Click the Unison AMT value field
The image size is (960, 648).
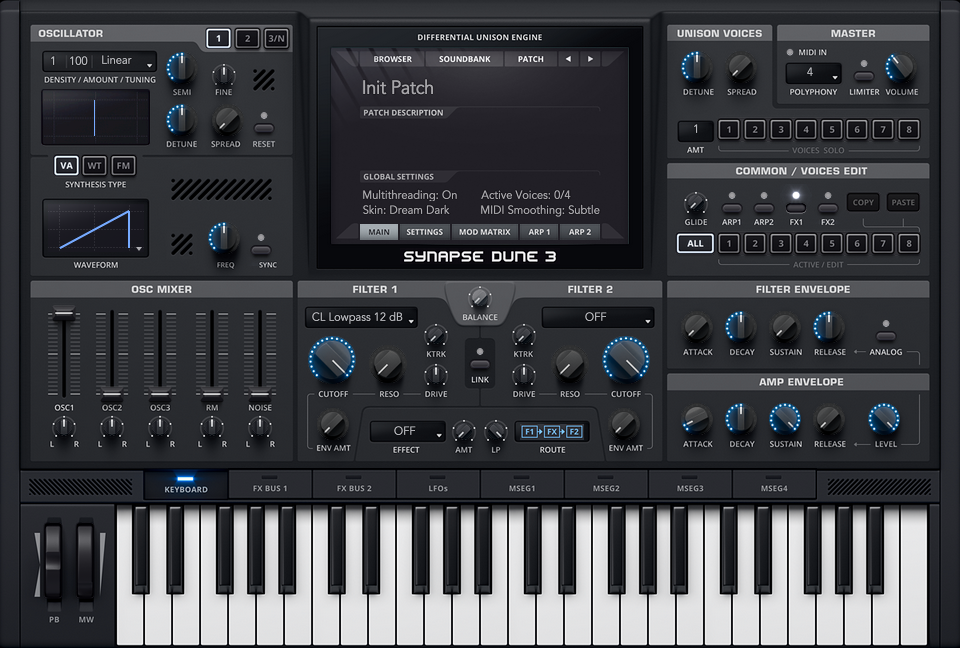tap(695, 130)
